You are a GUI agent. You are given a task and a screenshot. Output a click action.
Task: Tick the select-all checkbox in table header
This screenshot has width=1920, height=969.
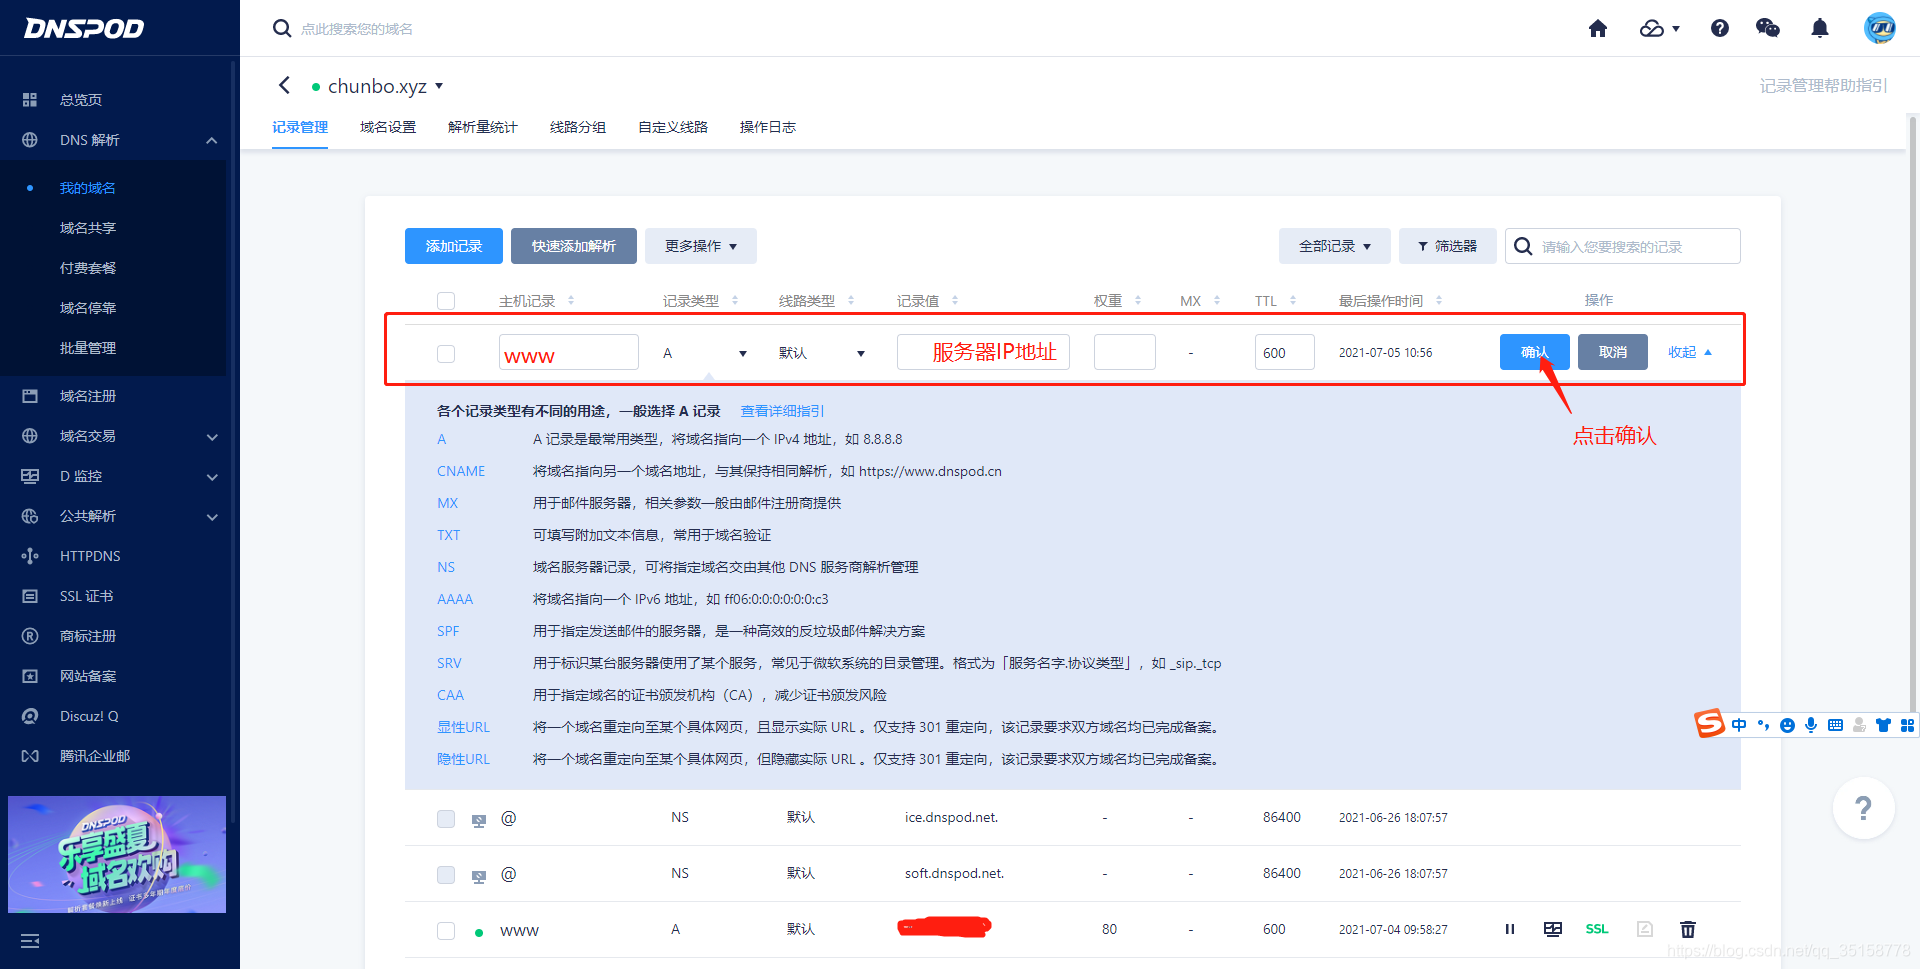(446, 301)
